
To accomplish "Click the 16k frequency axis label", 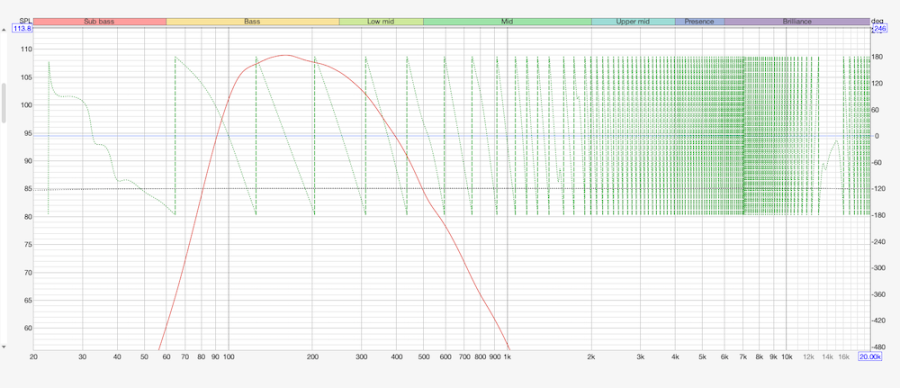I will point(844,357).
